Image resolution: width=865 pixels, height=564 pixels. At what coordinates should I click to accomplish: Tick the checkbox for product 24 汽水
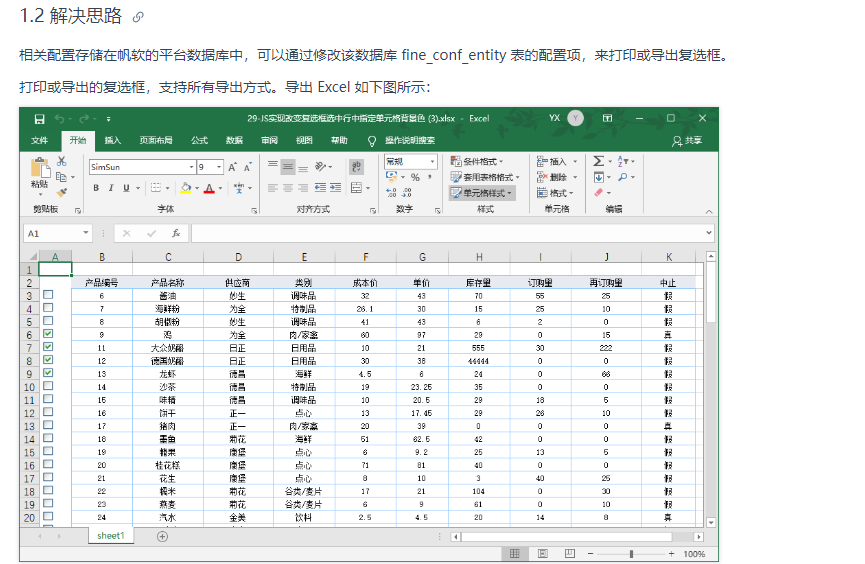48,517
